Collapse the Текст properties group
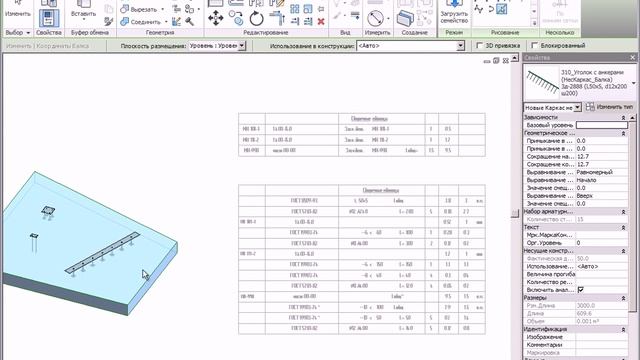The width and height of the screenshot is (640, 360). (623, 227)
